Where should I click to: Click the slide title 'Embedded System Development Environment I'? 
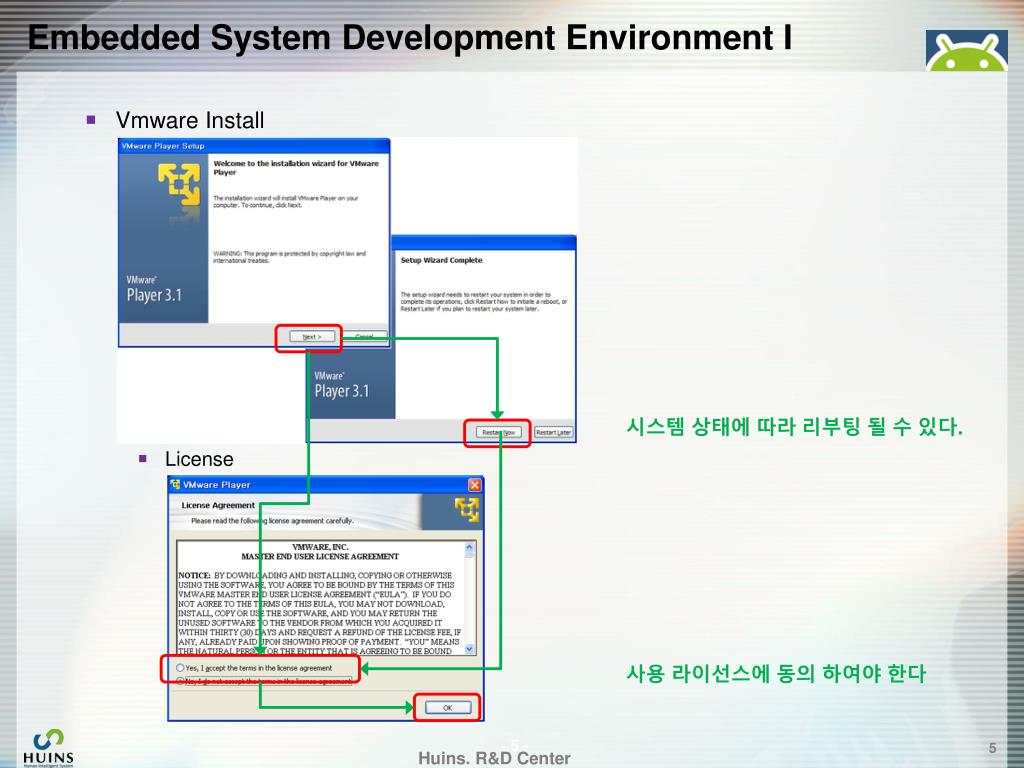pyautogui.click(x=410, y=37)
